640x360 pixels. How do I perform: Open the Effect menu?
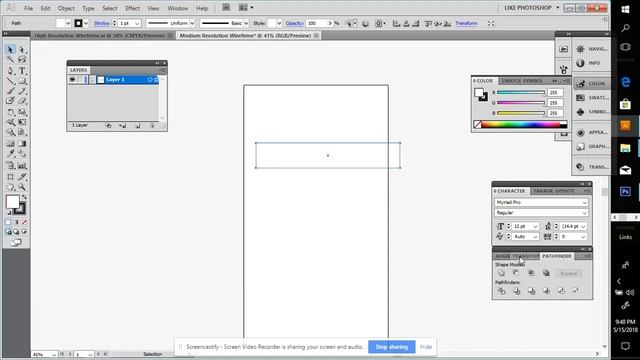coord(132,8)
